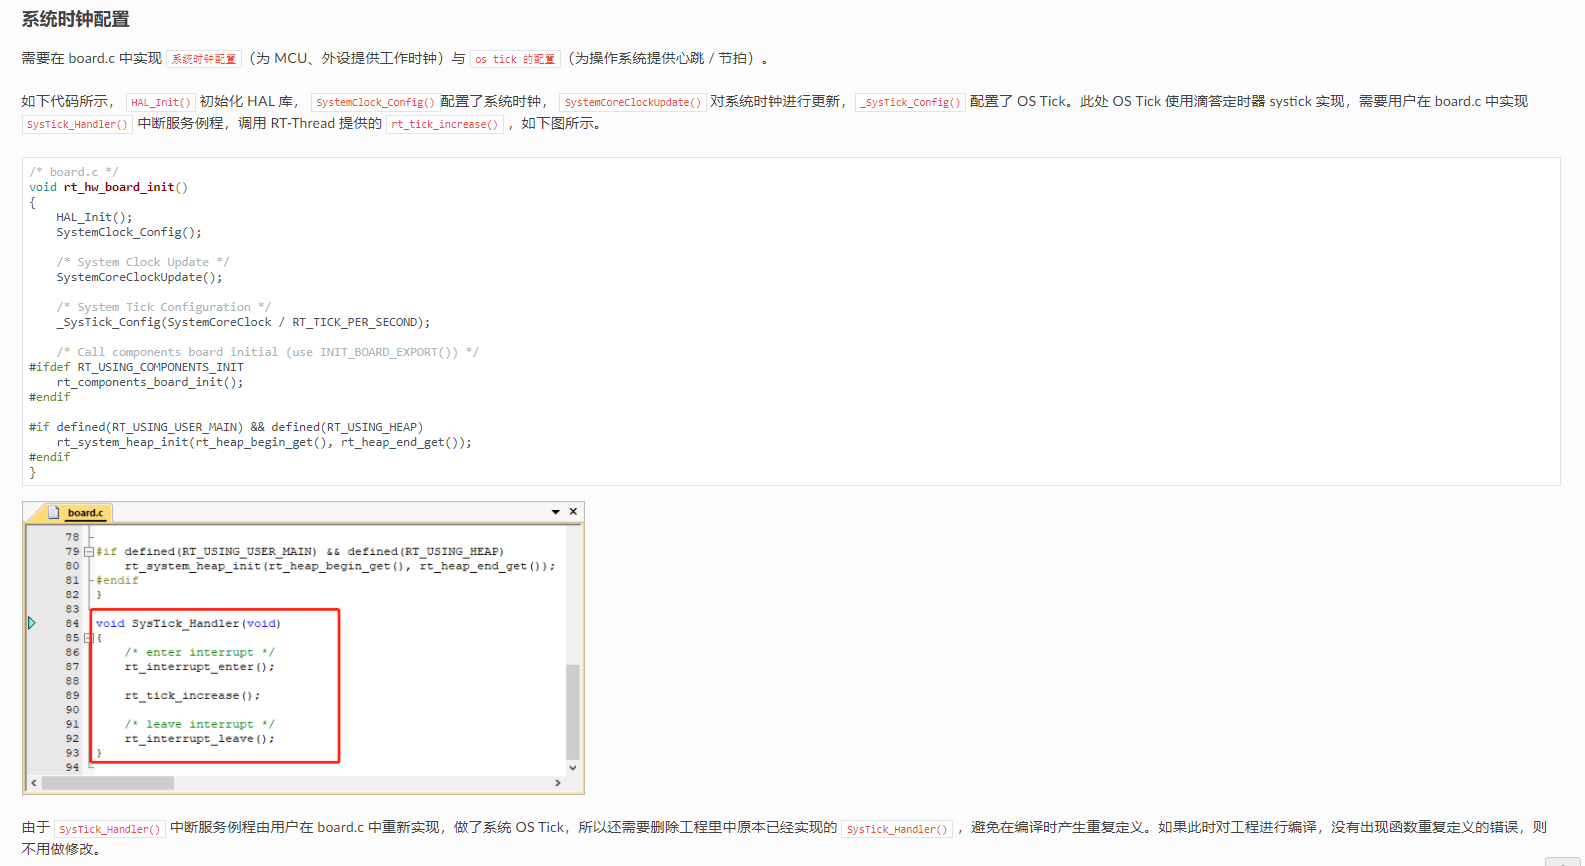Image resolution: width=1585 pixels, height=866 pixels.
Task: Click the editor's vertical scrollbar thumb
Action: tap(573, 711)
